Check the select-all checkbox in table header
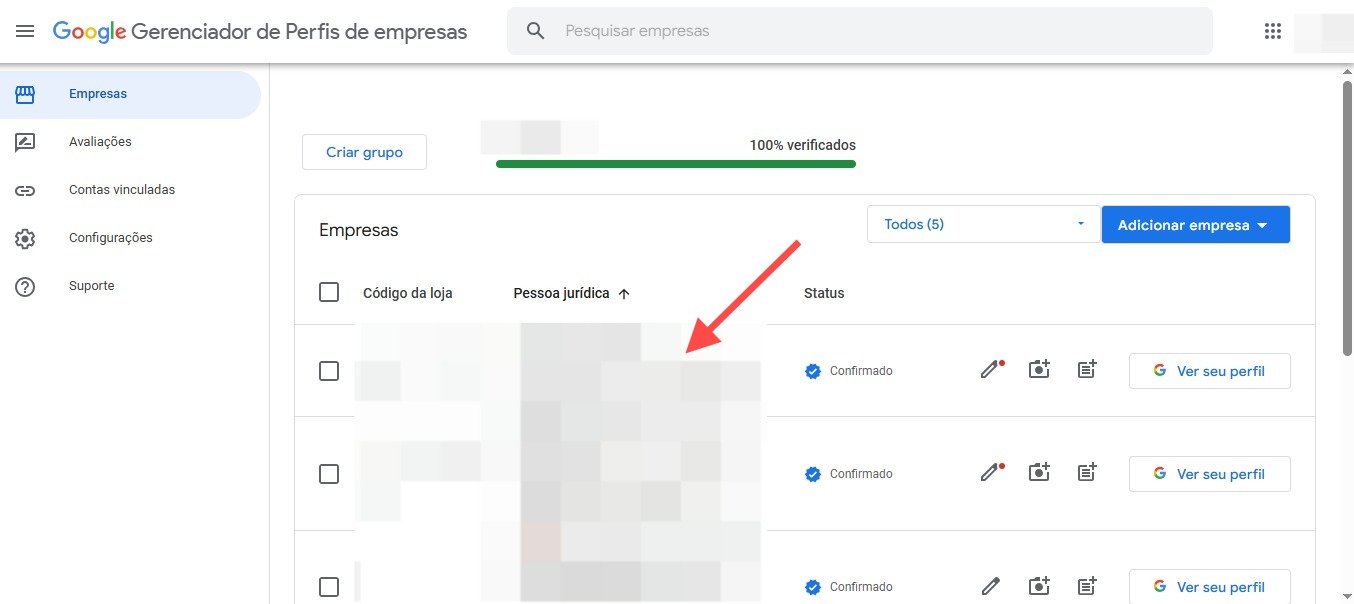 [x=329, y=292]
